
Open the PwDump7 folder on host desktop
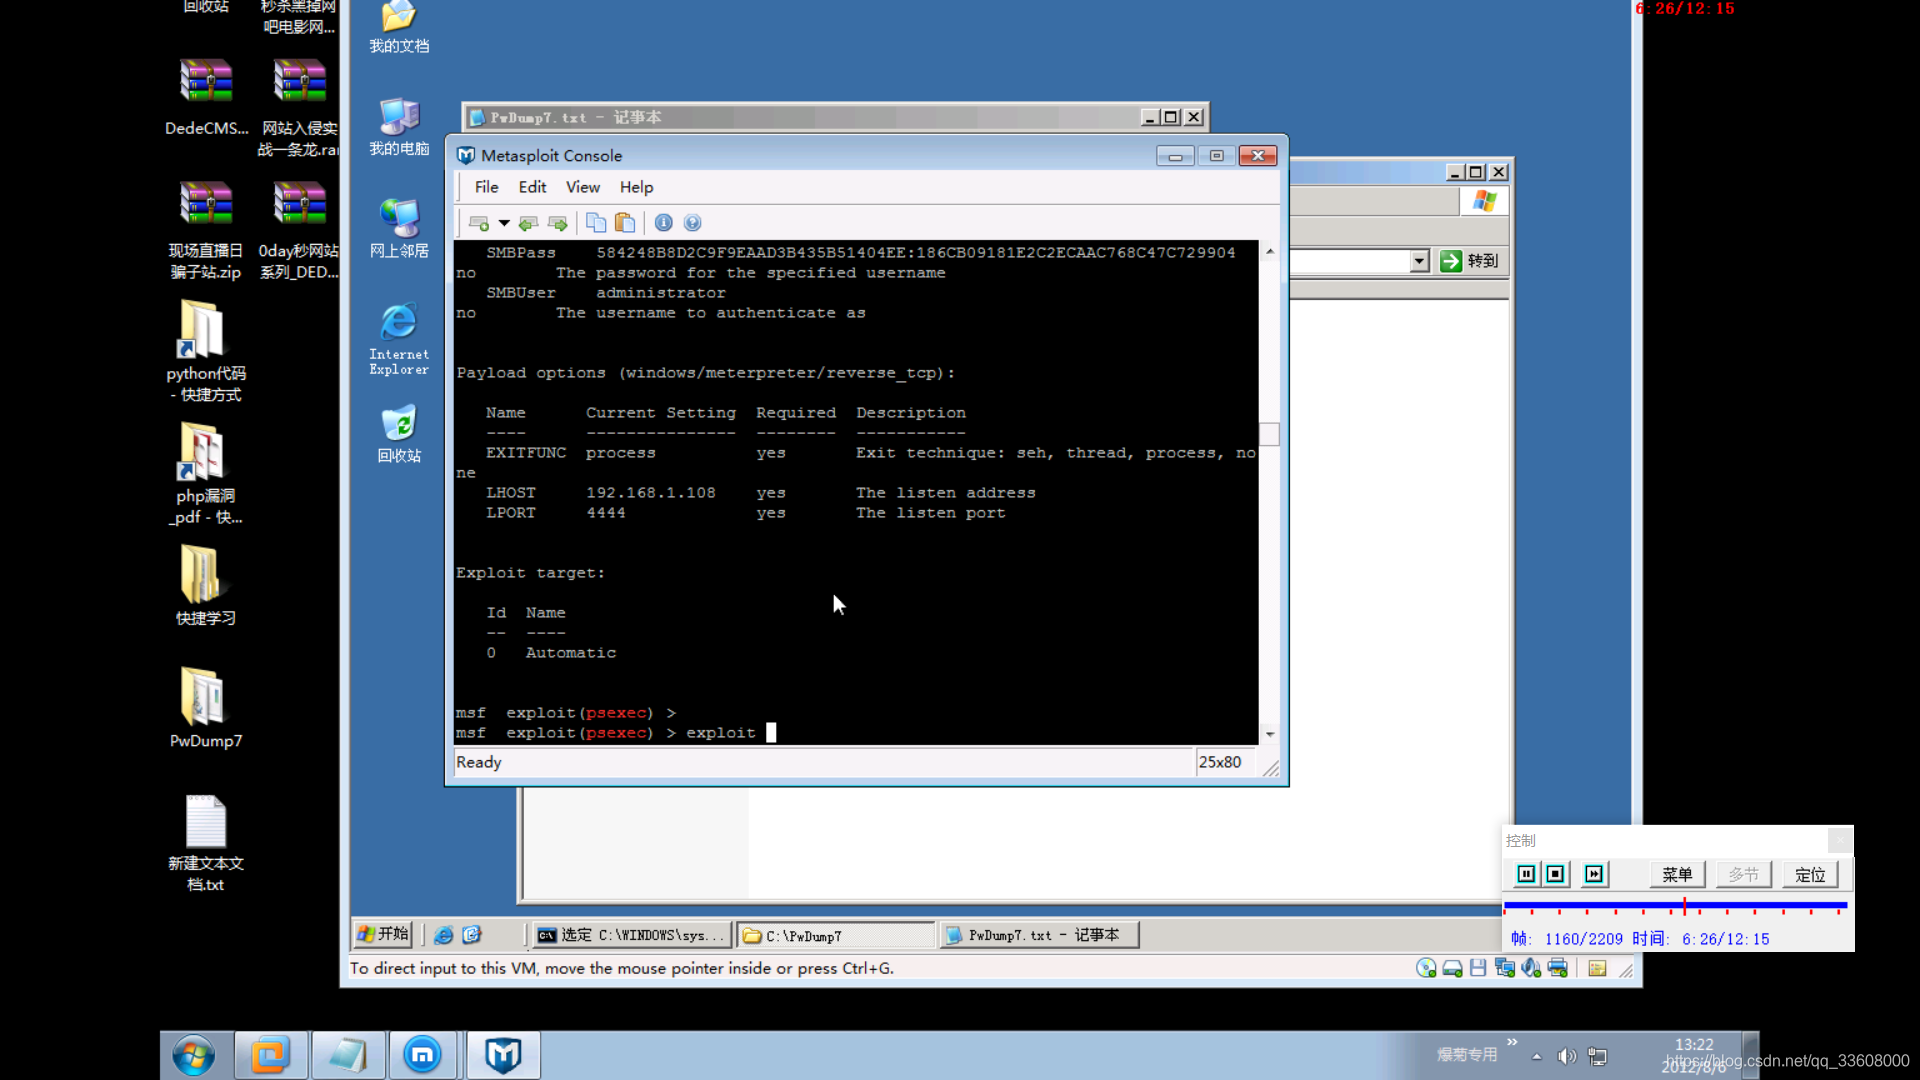coord(205,707)
